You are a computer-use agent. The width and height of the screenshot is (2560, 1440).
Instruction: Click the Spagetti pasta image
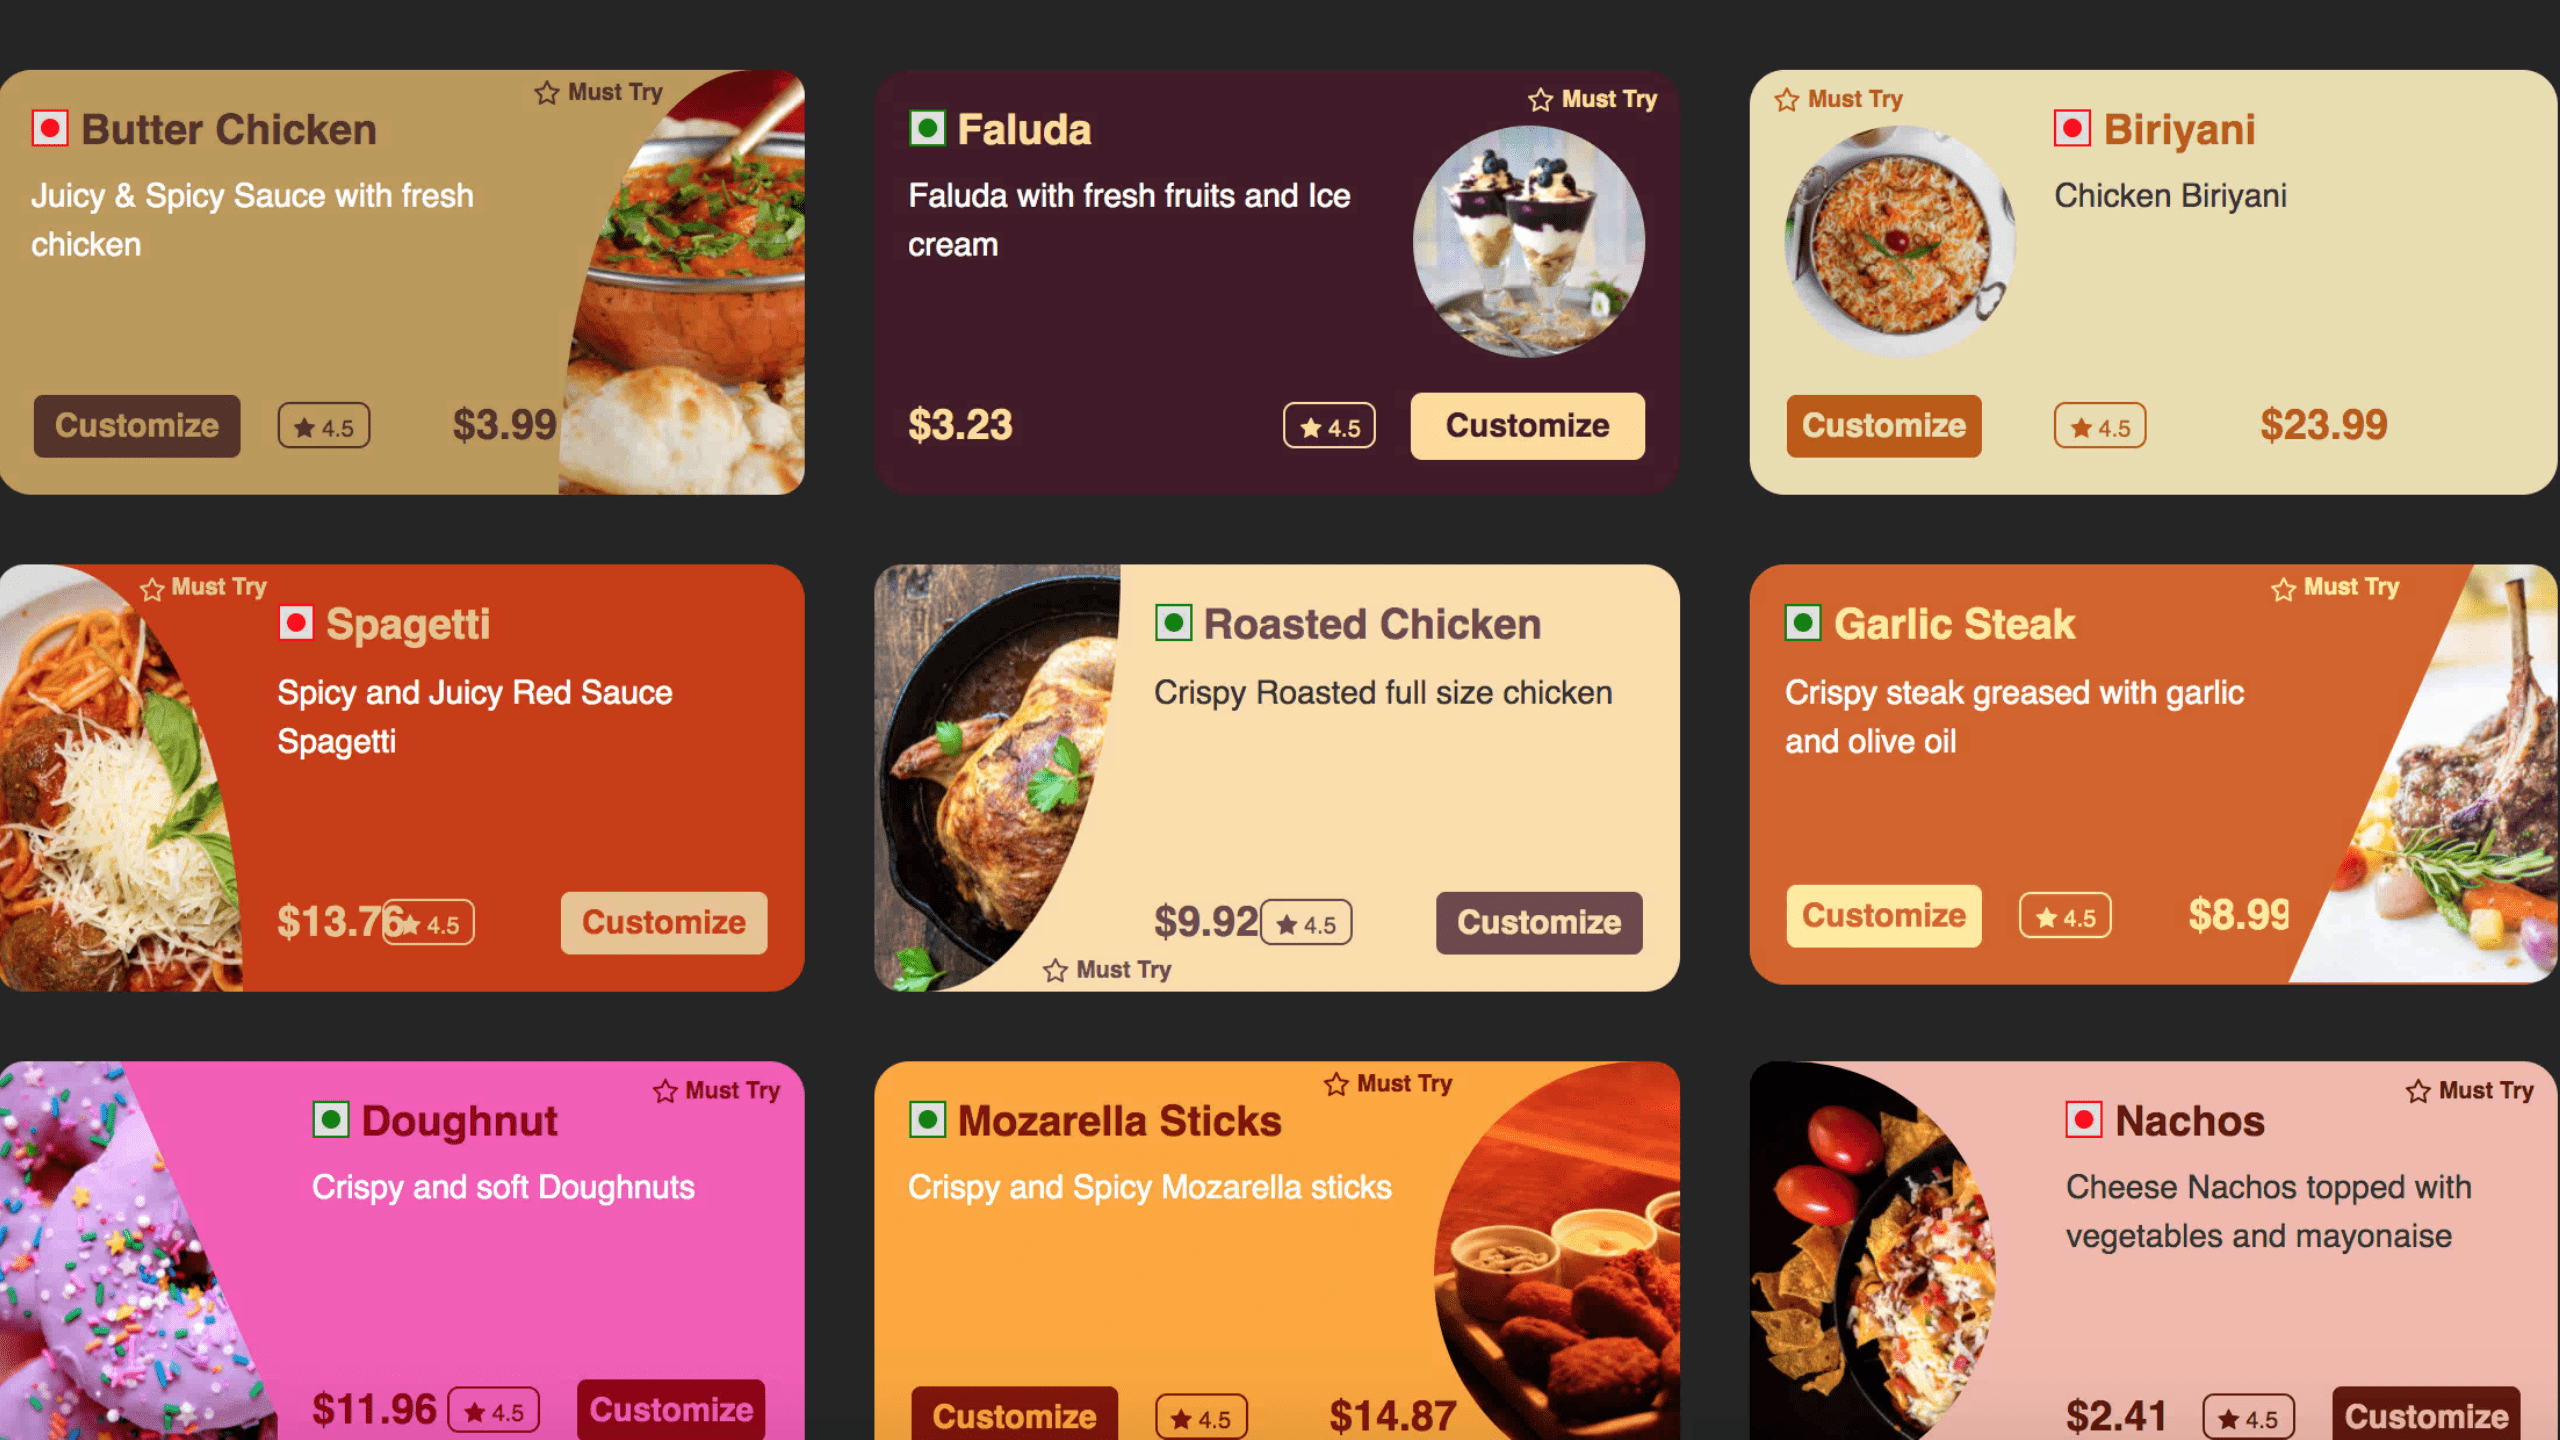point(115,778)
